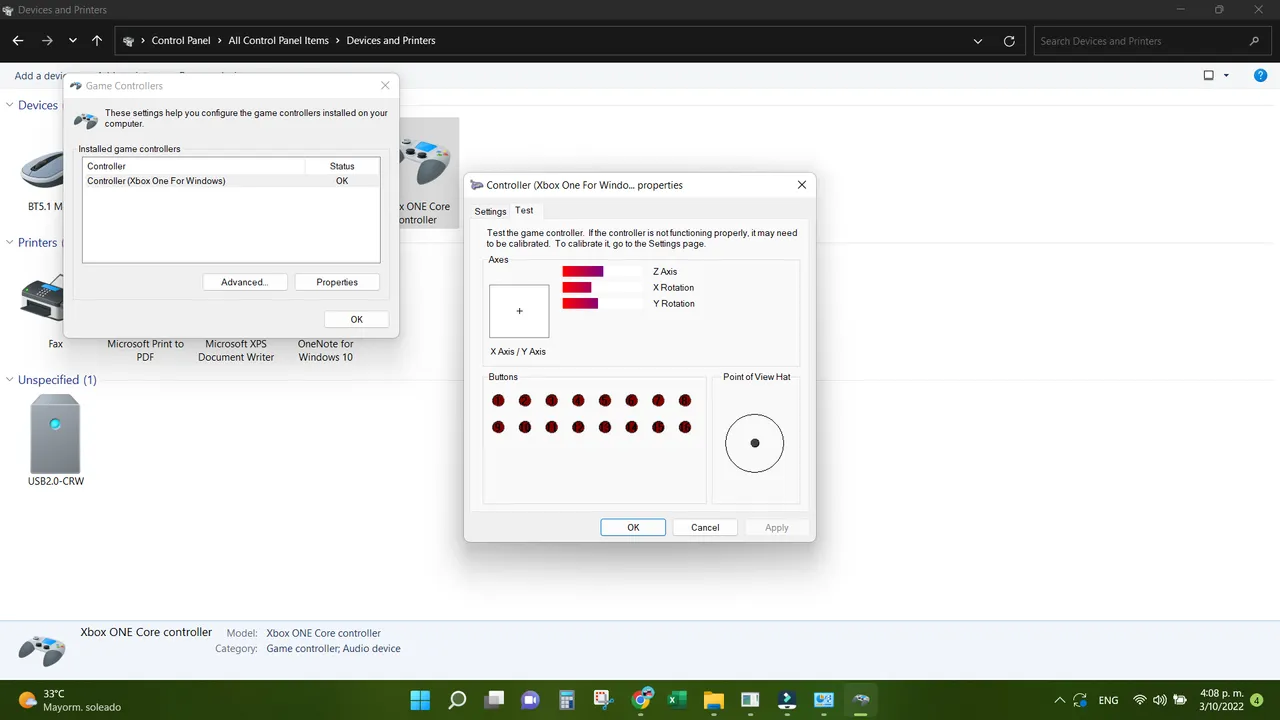Screen dimensions: 1280x720
Task: Collapse the Printers group chevron
Action: coord(10,242)
